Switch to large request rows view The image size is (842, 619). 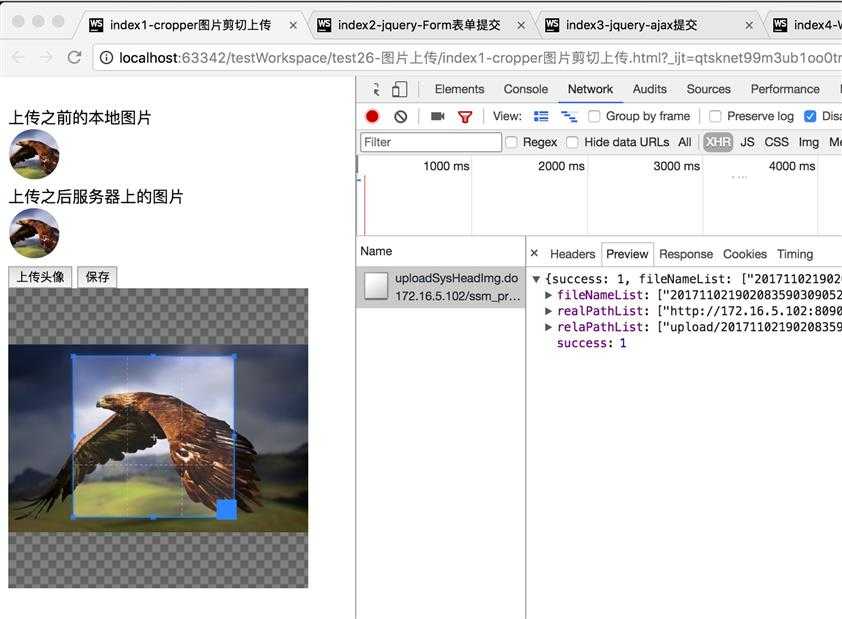pyautogui.click(x=541, y=116)
